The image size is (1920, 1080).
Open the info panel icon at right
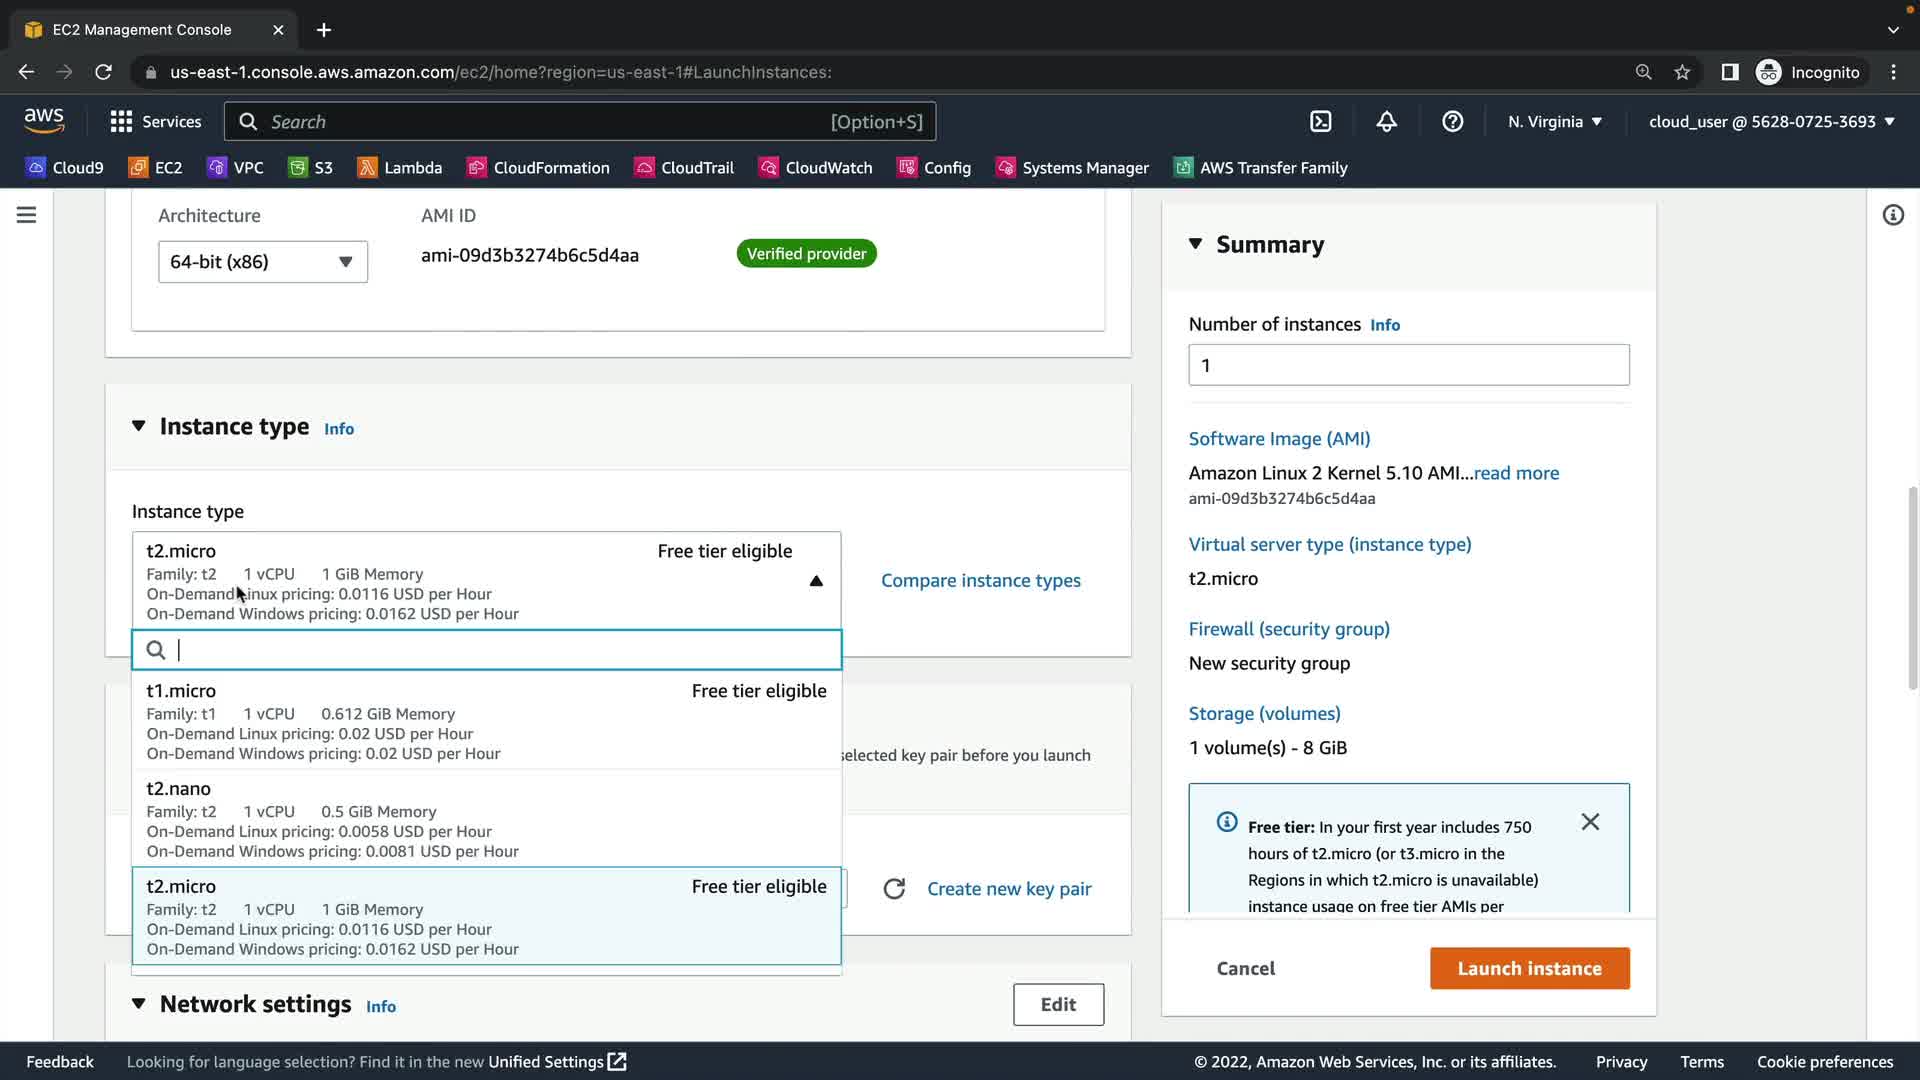1893,215
